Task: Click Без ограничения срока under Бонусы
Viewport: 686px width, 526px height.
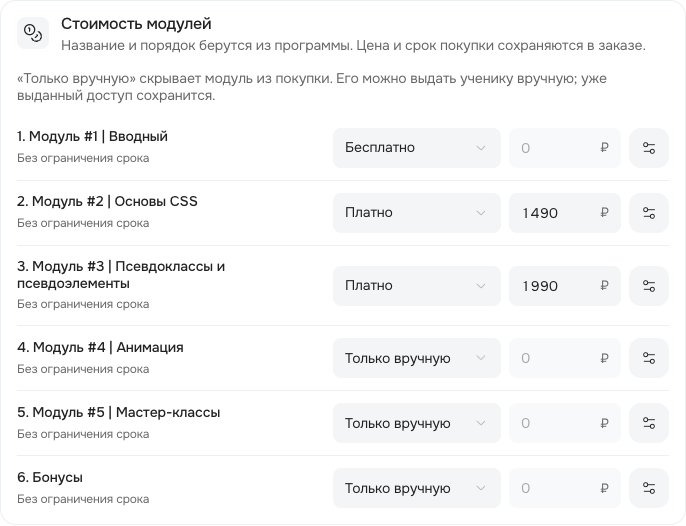Action: pyautogui.click(x=83, y=499)
